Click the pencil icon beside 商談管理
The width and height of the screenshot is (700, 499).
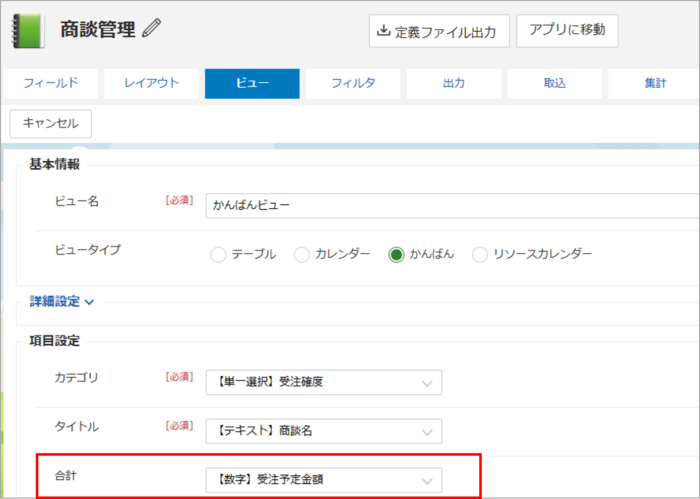[152, 28]
